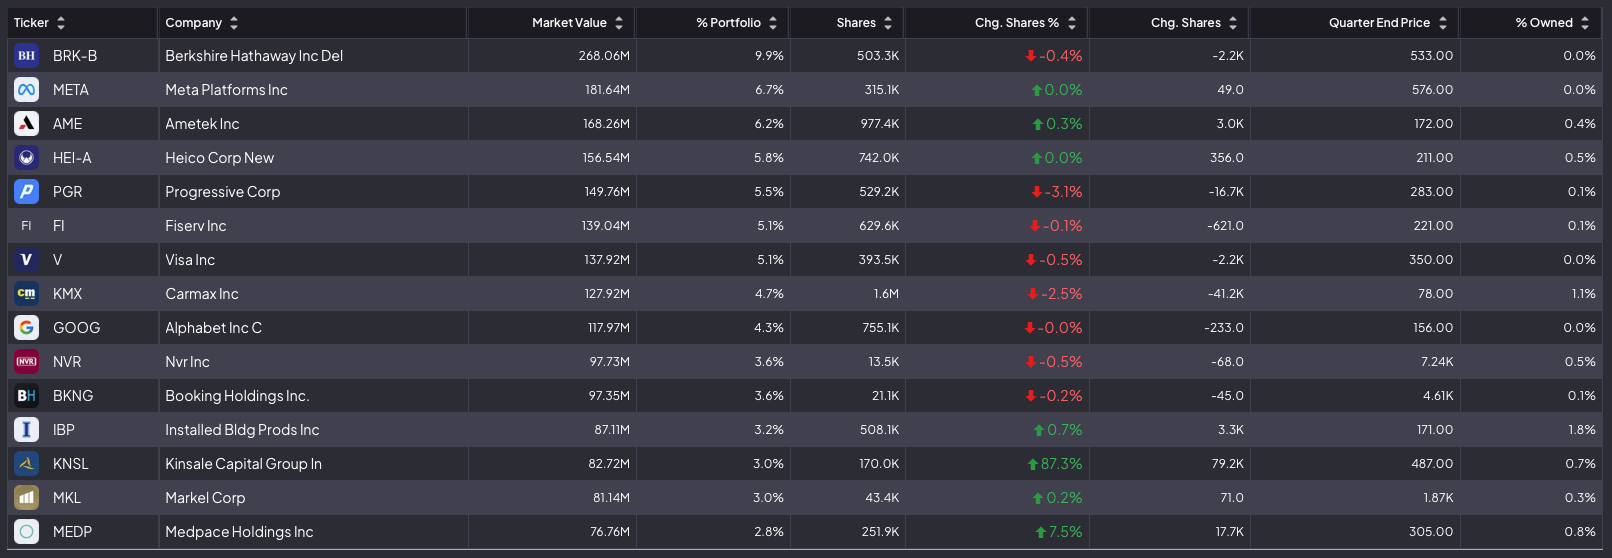The height and width of the screenshot is (558, 1612).
Task: Select Fiserv Inc company name
Action: click(196, 226)
